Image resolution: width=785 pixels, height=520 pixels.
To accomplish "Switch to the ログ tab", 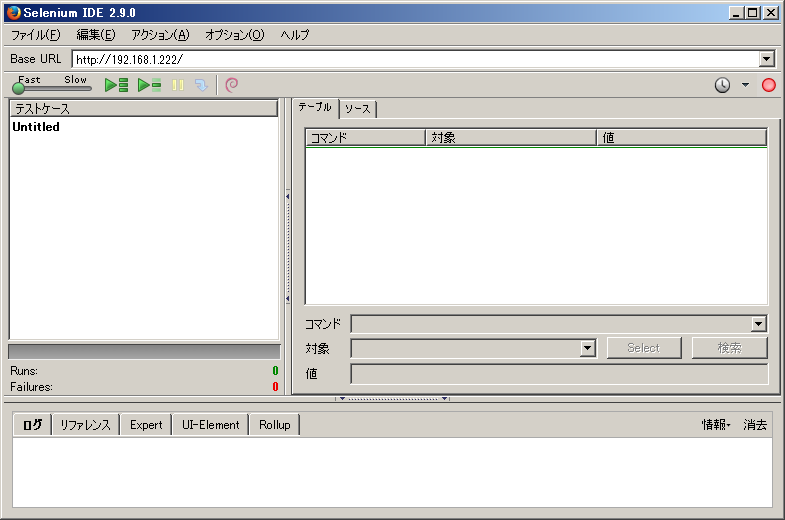I will coord(33,424).
